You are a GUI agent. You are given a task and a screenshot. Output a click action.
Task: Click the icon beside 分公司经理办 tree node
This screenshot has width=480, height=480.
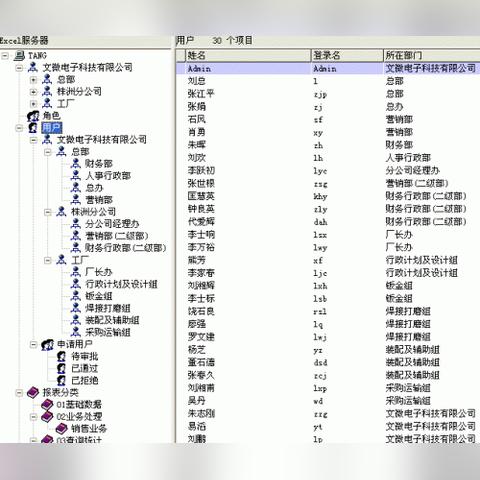click(76, 223)
